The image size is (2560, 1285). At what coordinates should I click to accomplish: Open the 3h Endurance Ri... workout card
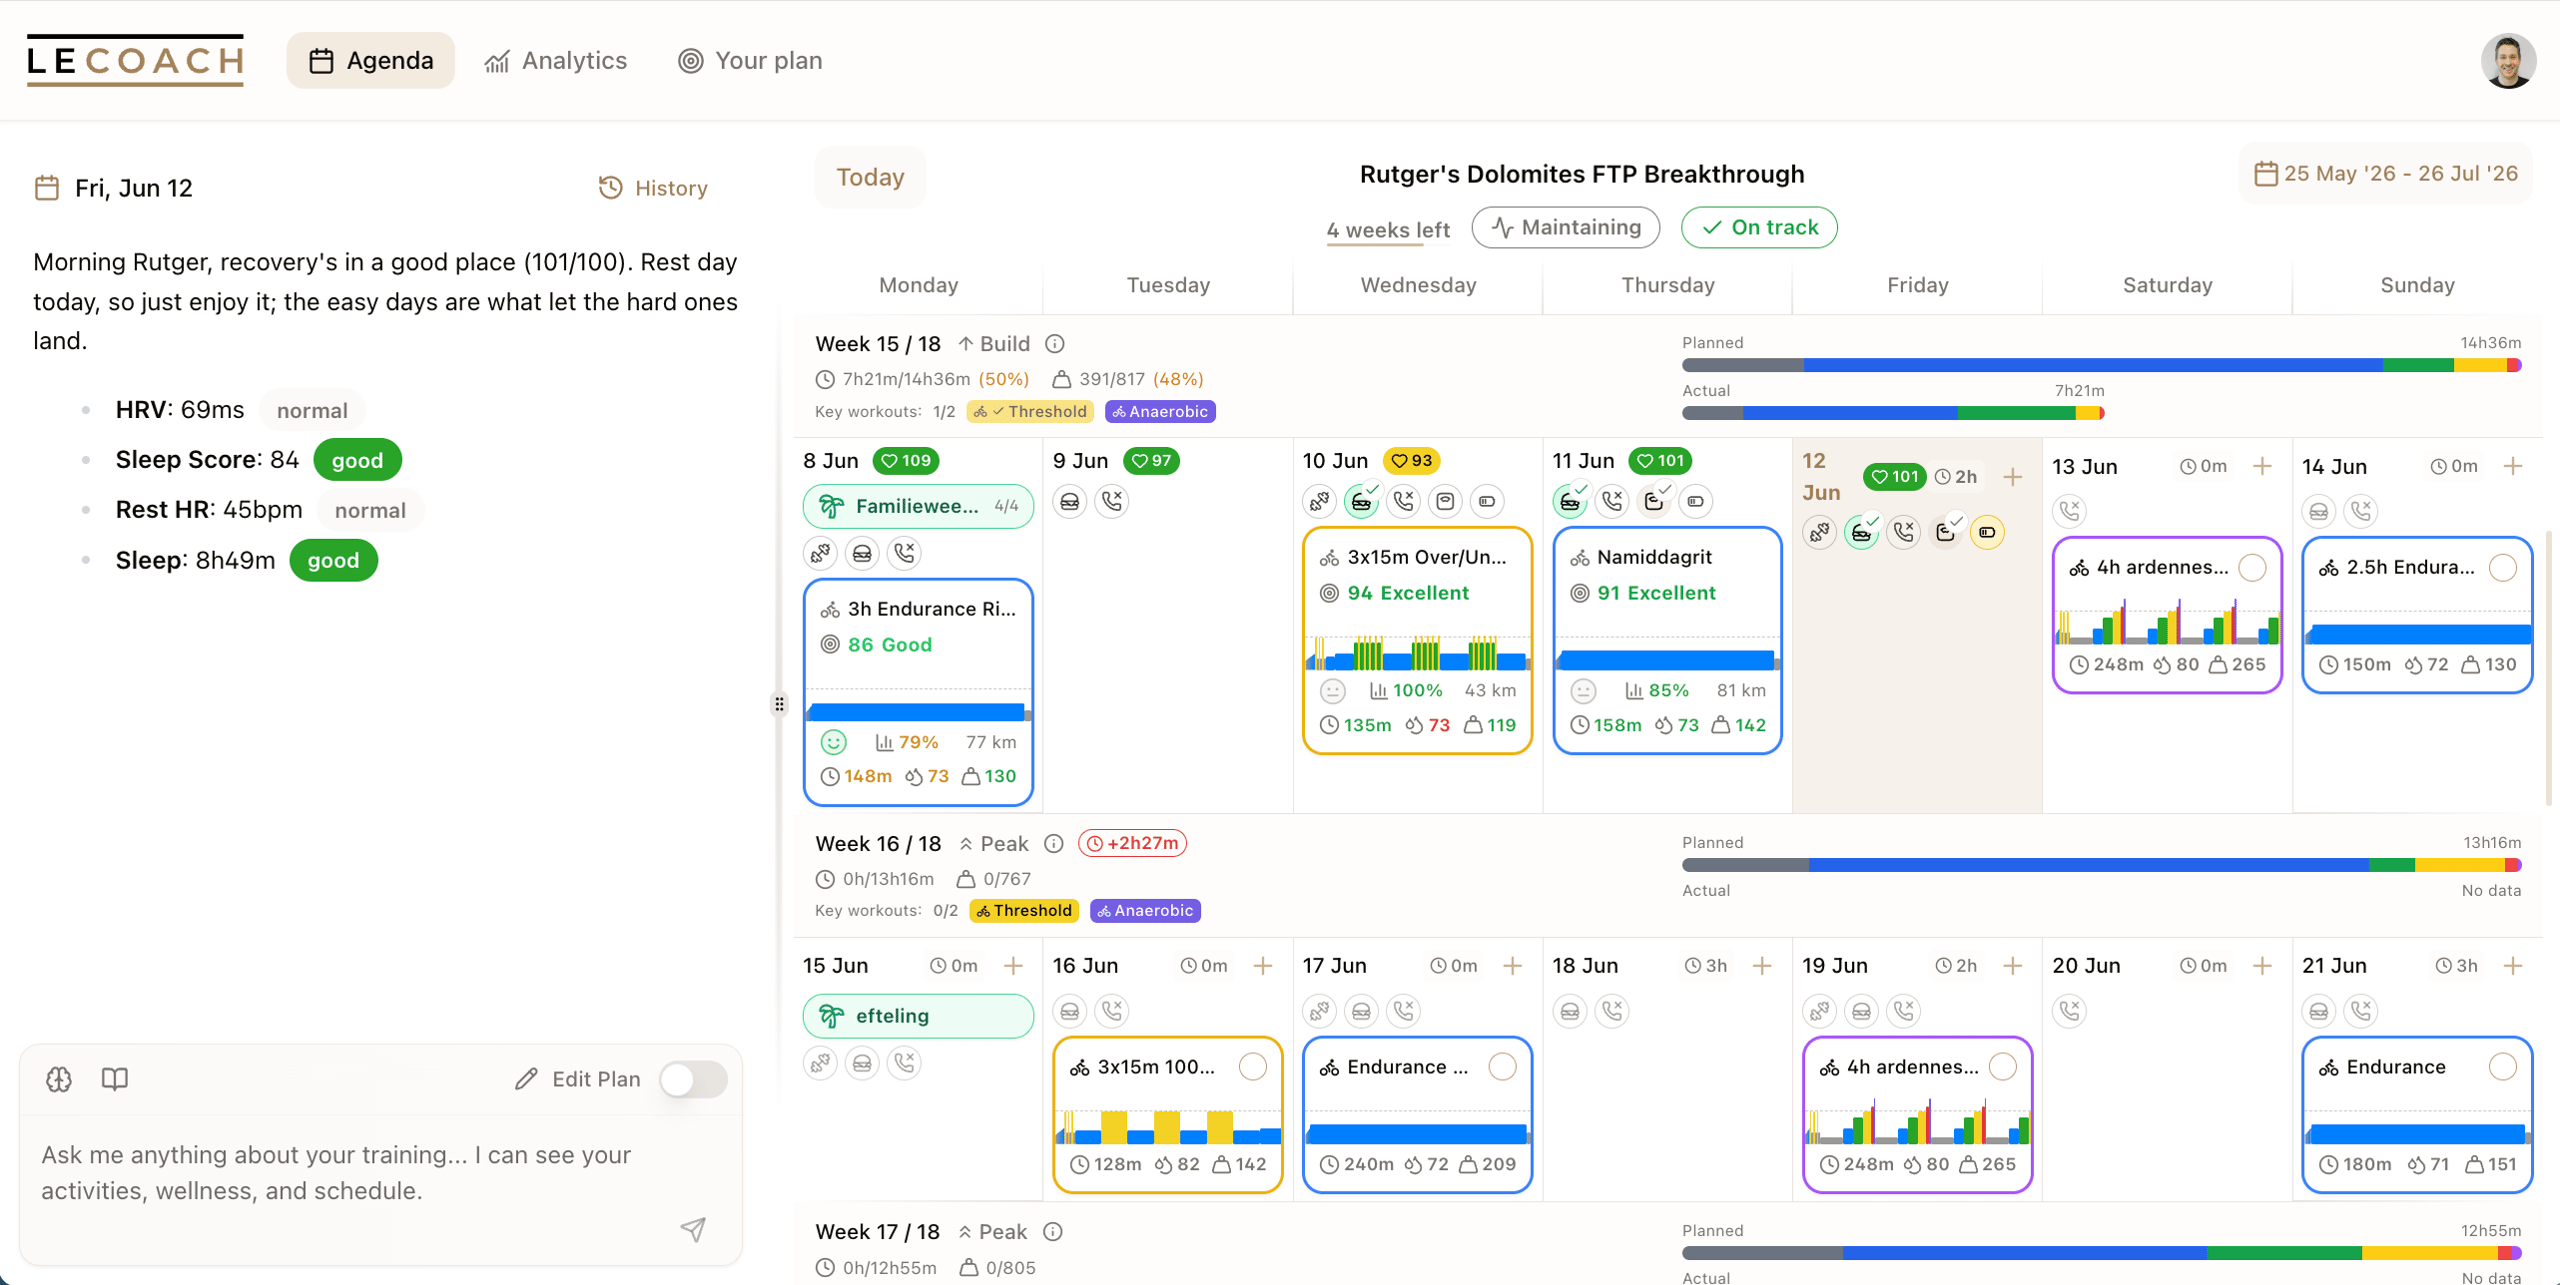point(918,692)
